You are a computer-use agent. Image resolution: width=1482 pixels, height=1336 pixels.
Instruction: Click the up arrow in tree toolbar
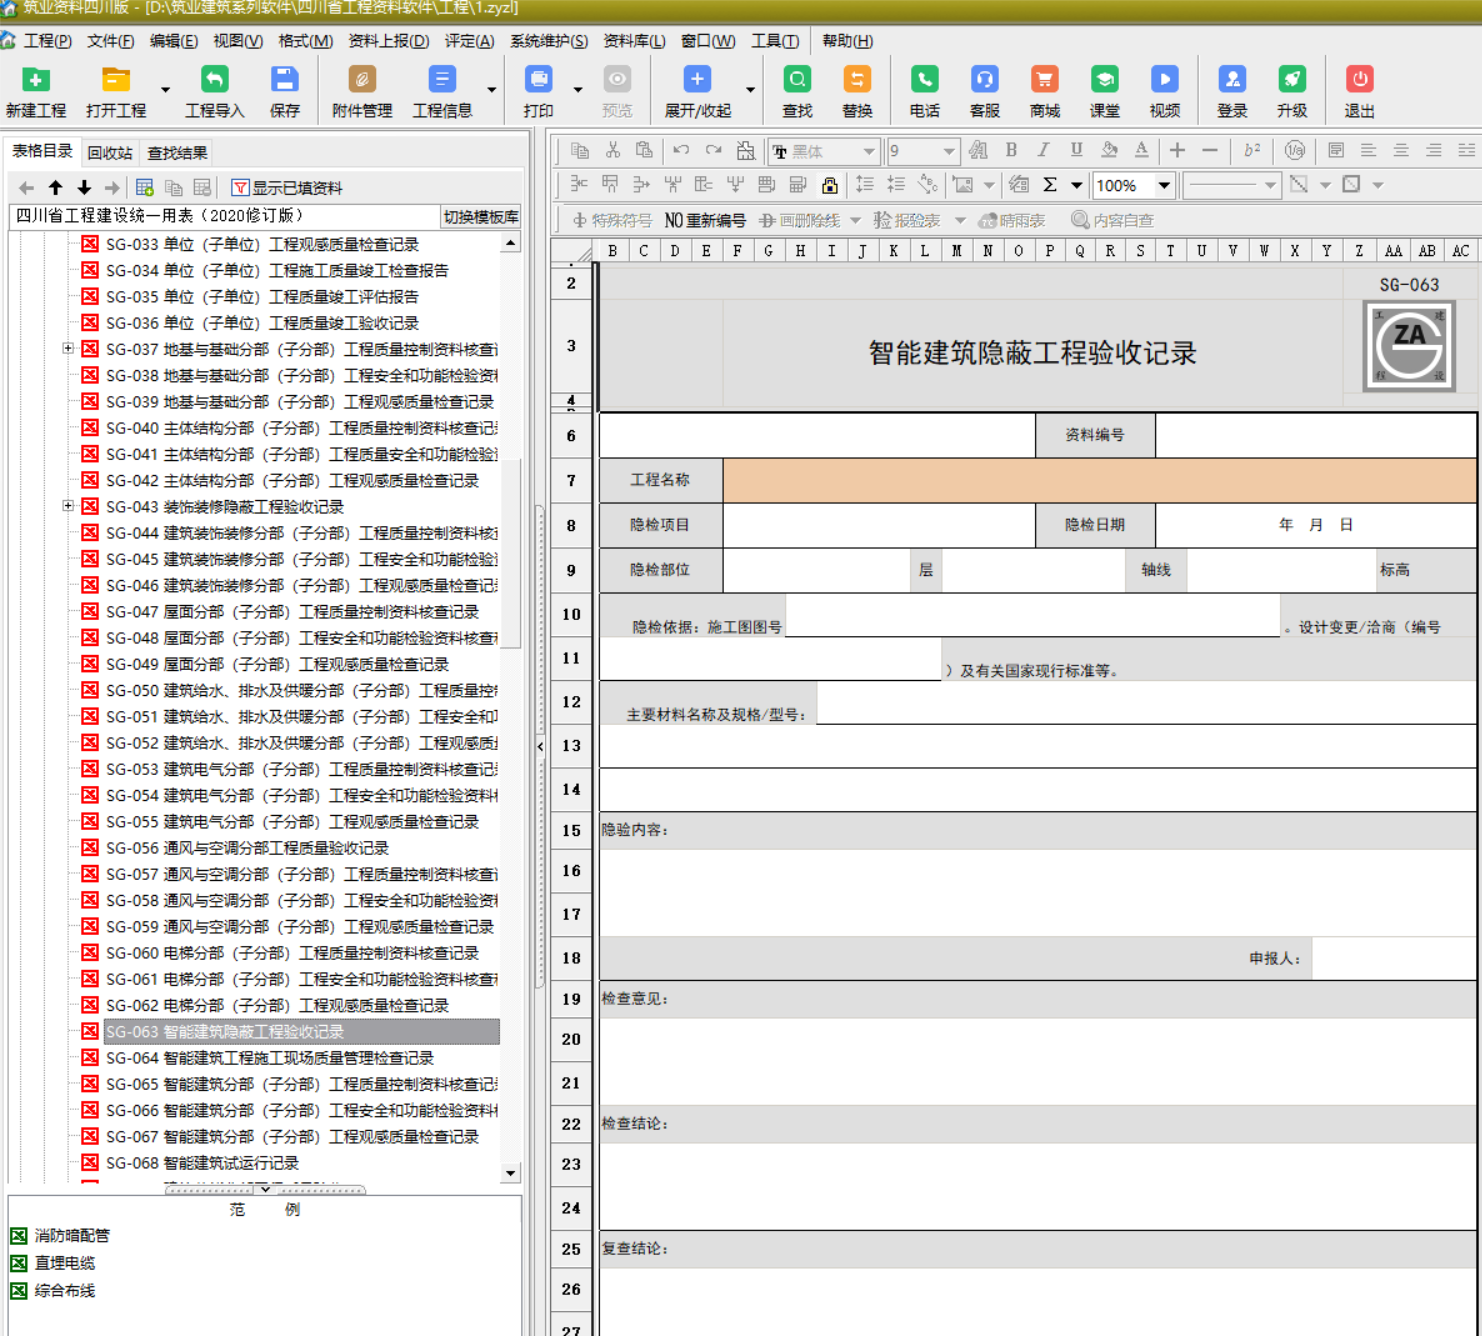click(56, 188)
